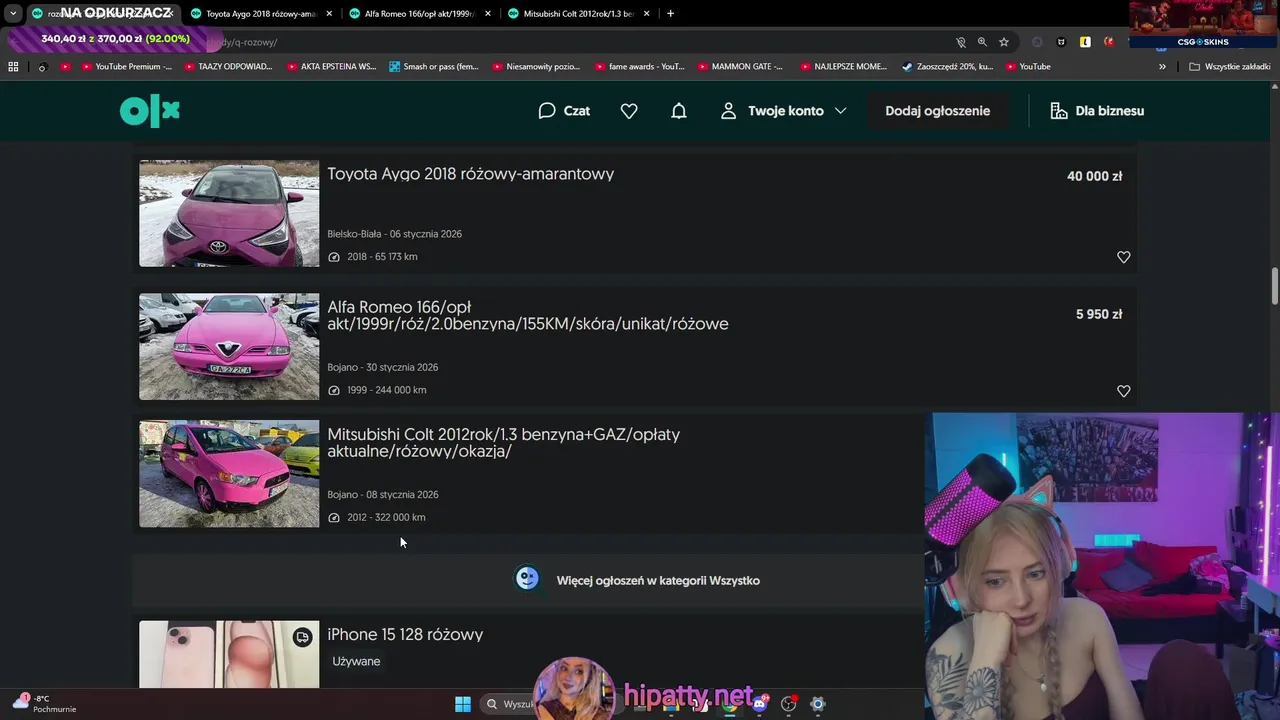Viewport: 1280px width, 720px height.
Task: Close the Toyota Aygo 2018 tab
Action: pos(329,14)
